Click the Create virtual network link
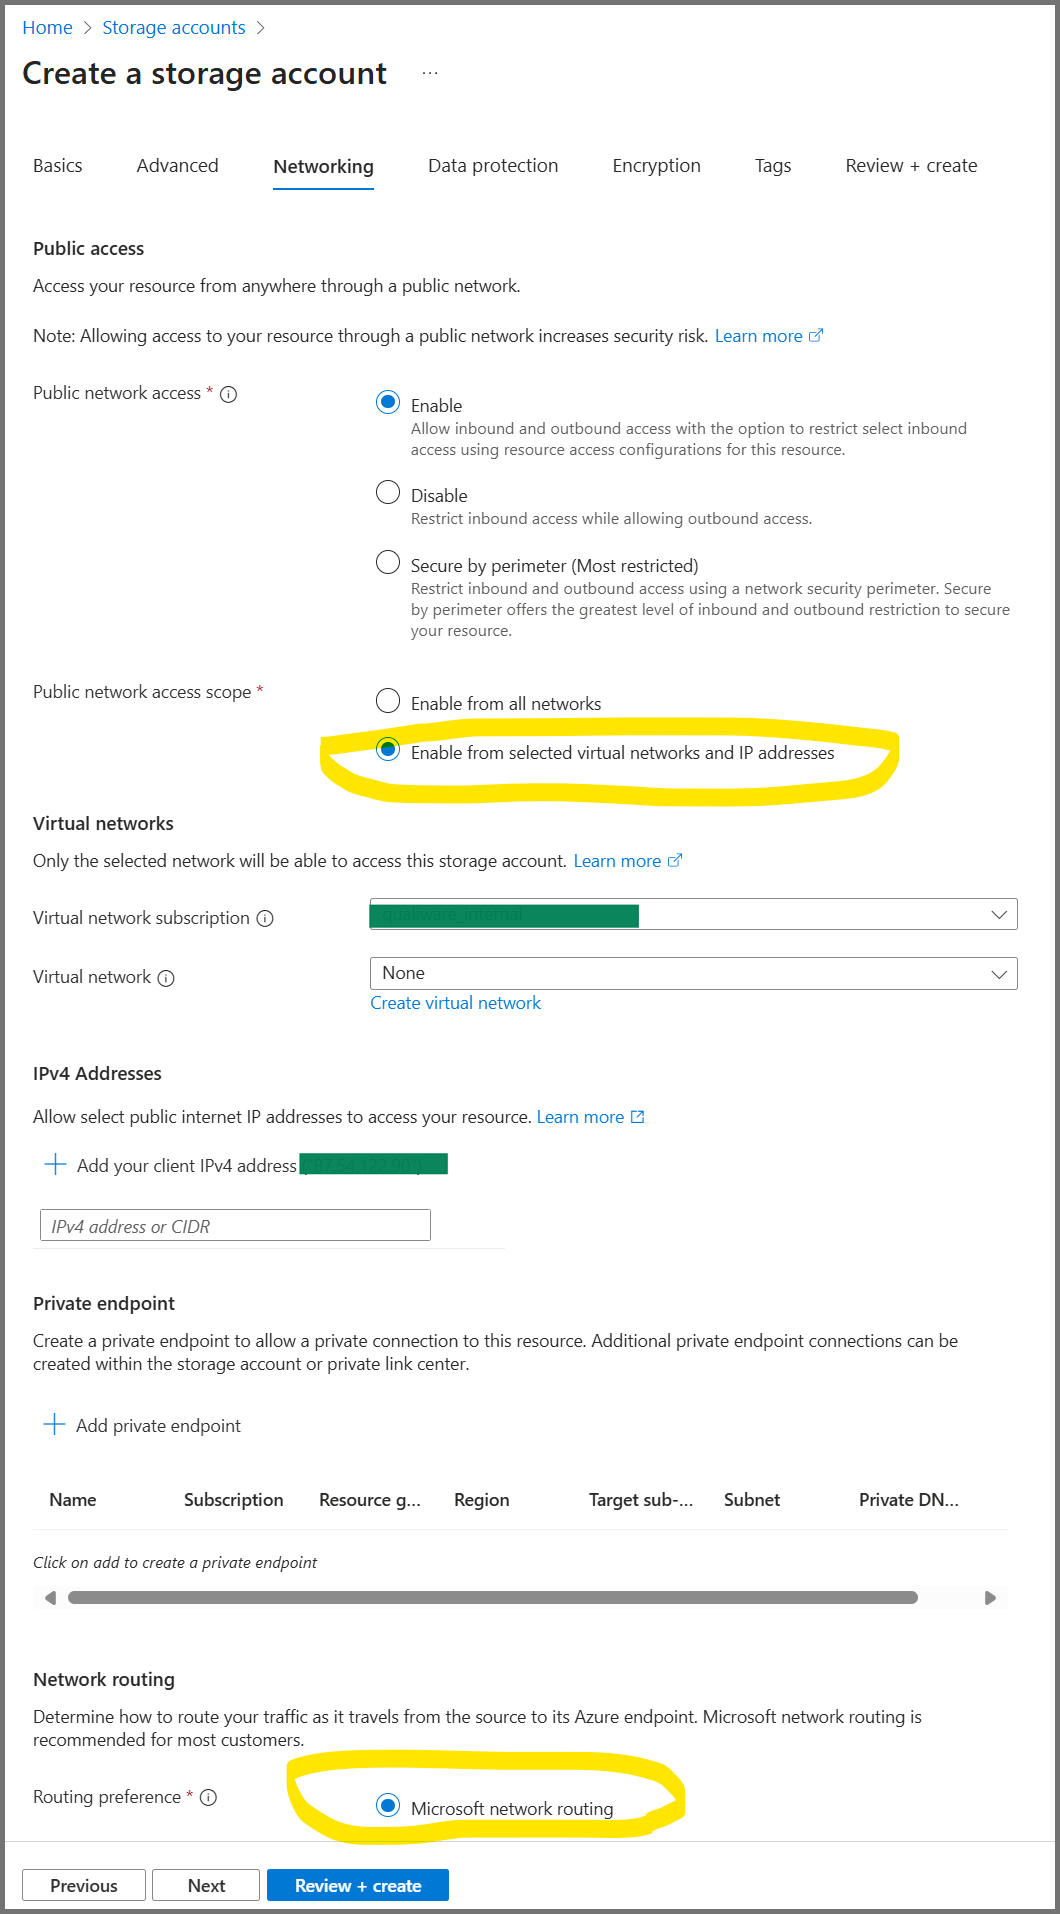Viewport: 1060px width, 1914px height. (x=455, y=1003)
